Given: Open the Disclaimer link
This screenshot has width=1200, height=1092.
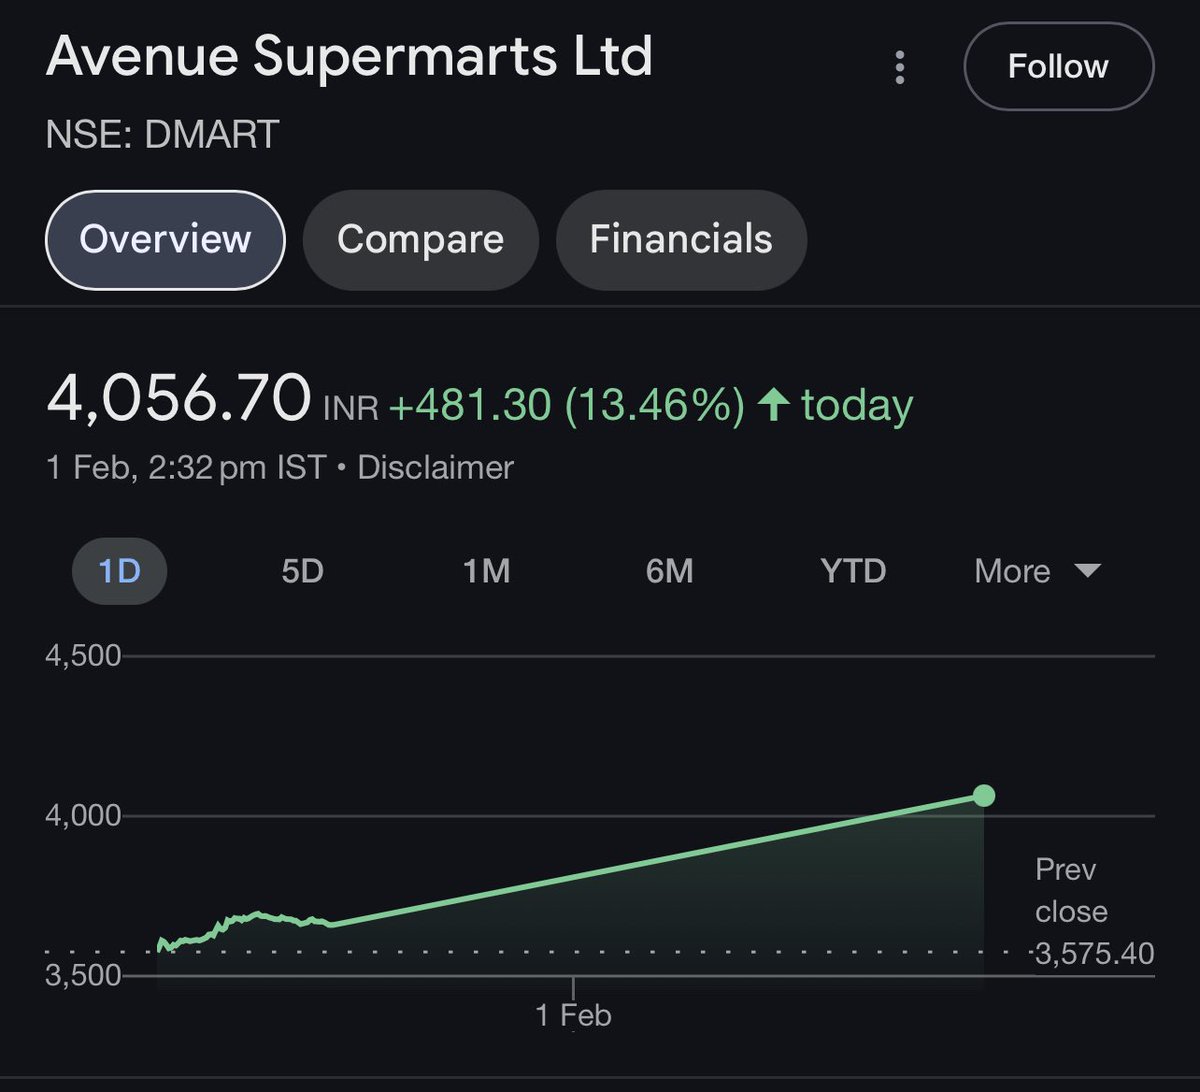Looking at the screenshot, I should [436, 467].
